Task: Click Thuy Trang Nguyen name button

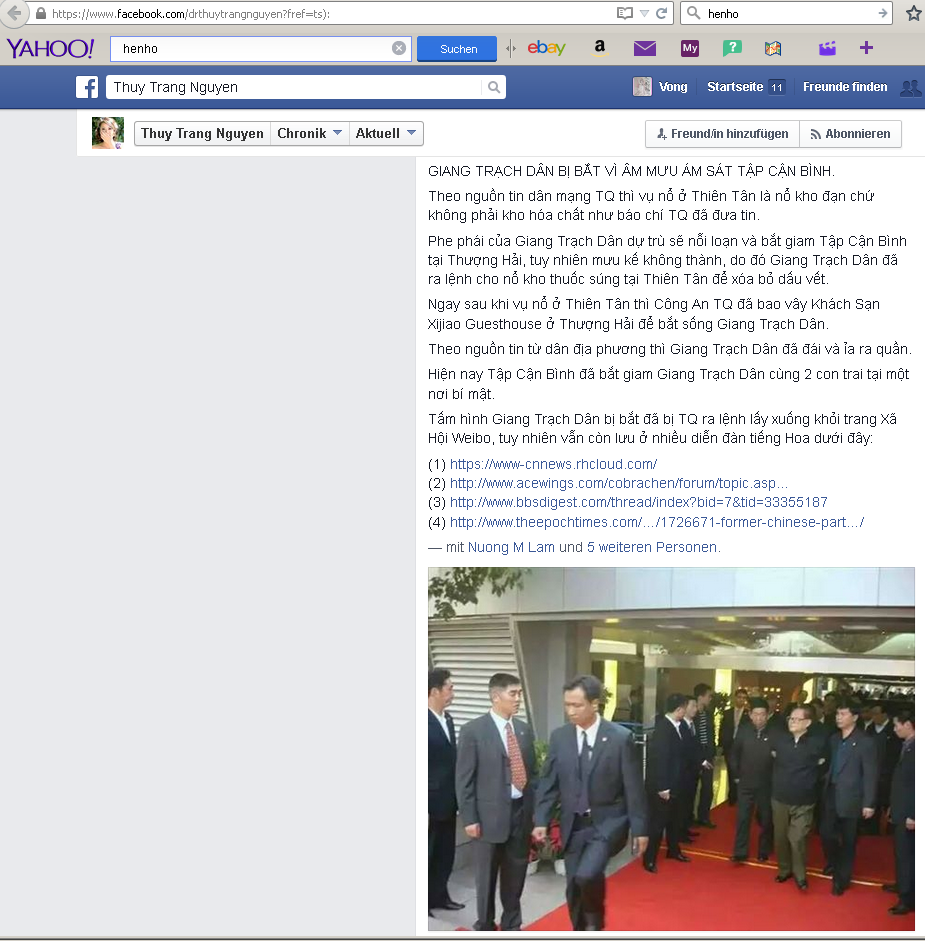Action: point(202,133)
